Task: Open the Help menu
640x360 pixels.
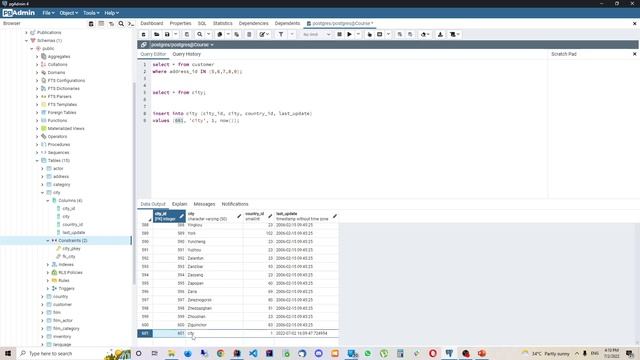Action: [111, 13]
